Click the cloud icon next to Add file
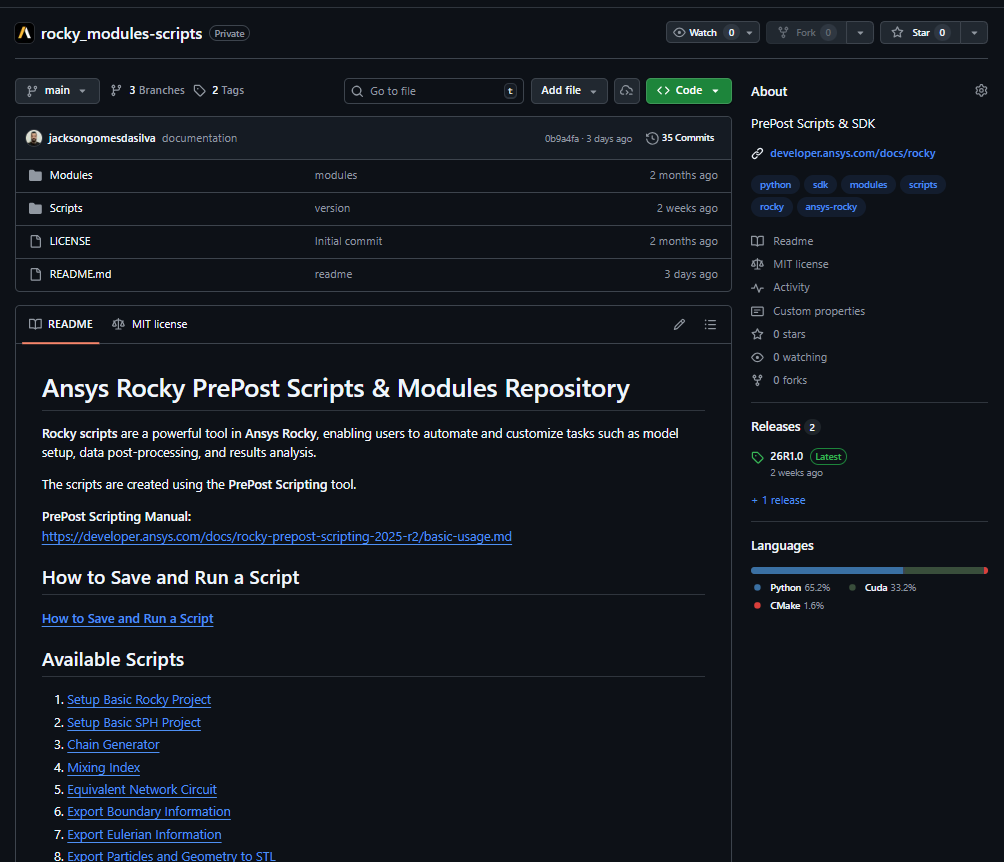This screenshot has height=862, width=1004. coord(626,91)
